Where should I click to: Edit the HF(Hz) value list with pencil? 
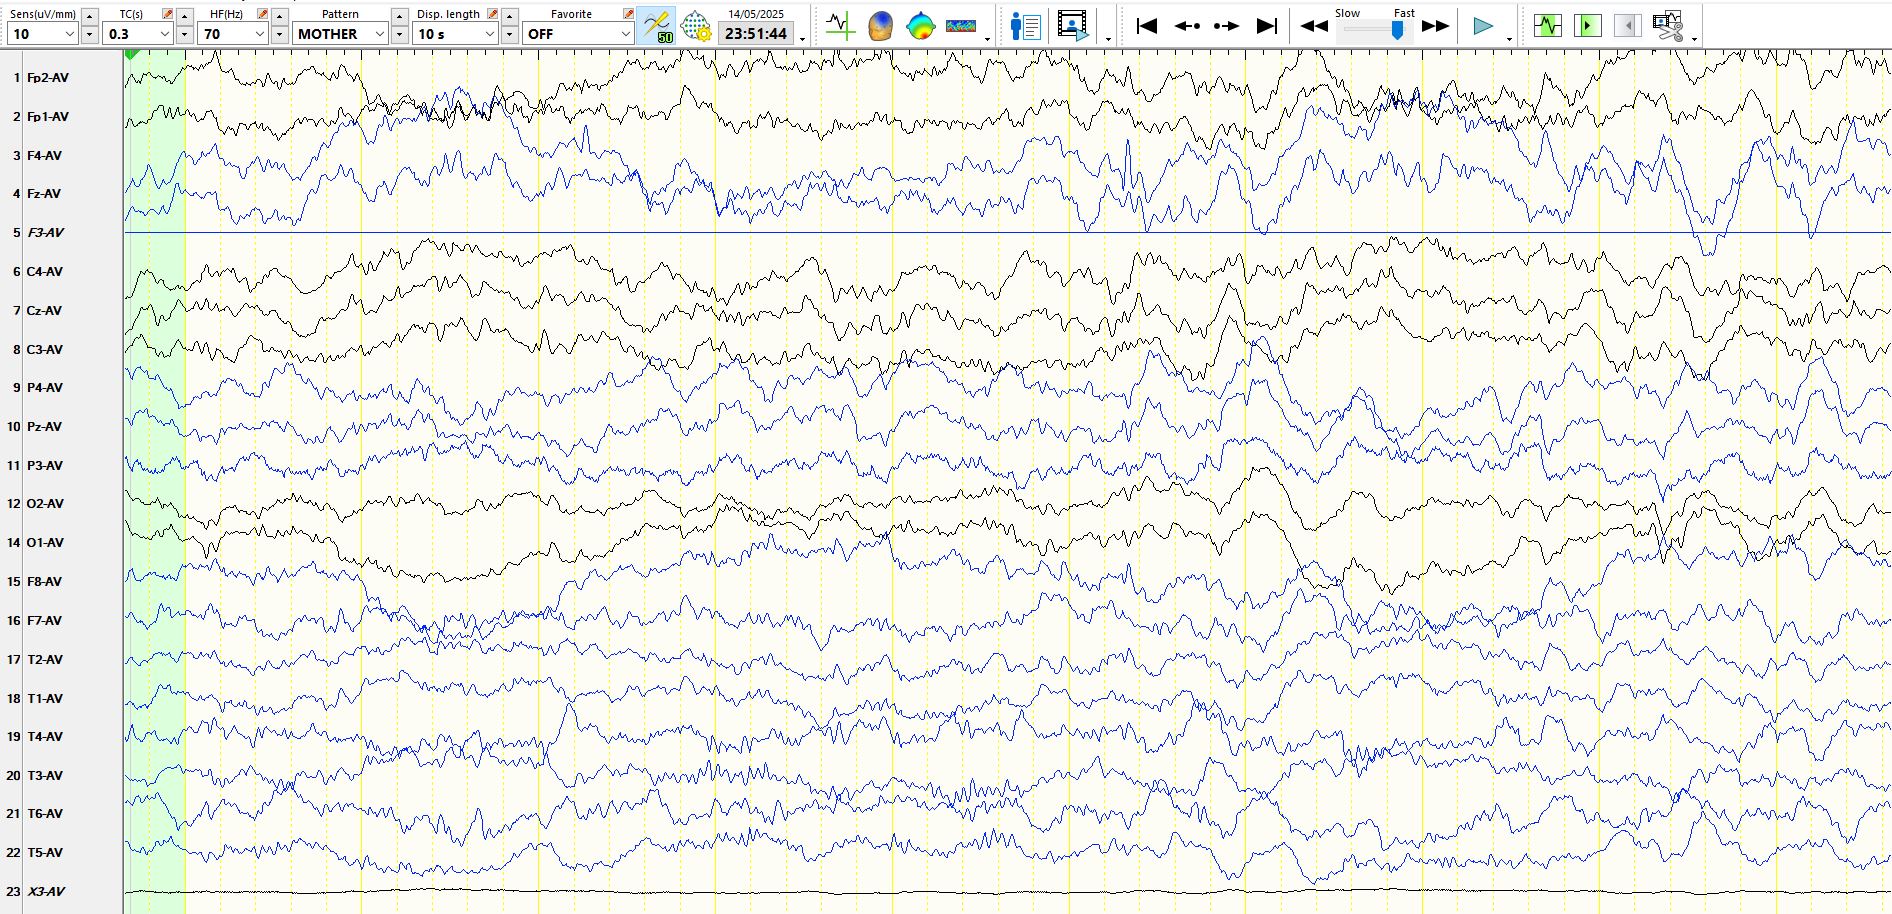262,14
